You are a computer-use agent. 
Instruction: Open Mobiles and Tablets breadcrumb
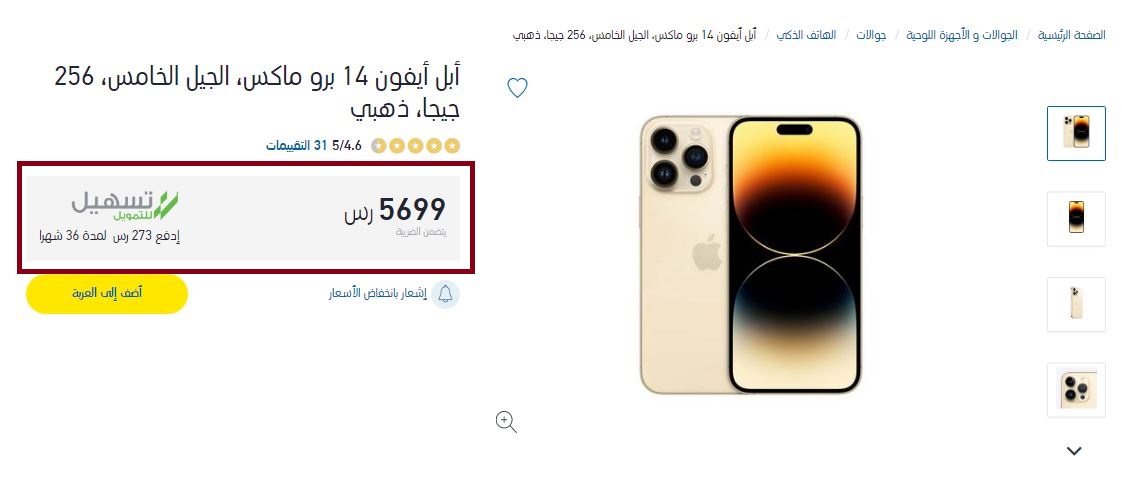(962, 35)
